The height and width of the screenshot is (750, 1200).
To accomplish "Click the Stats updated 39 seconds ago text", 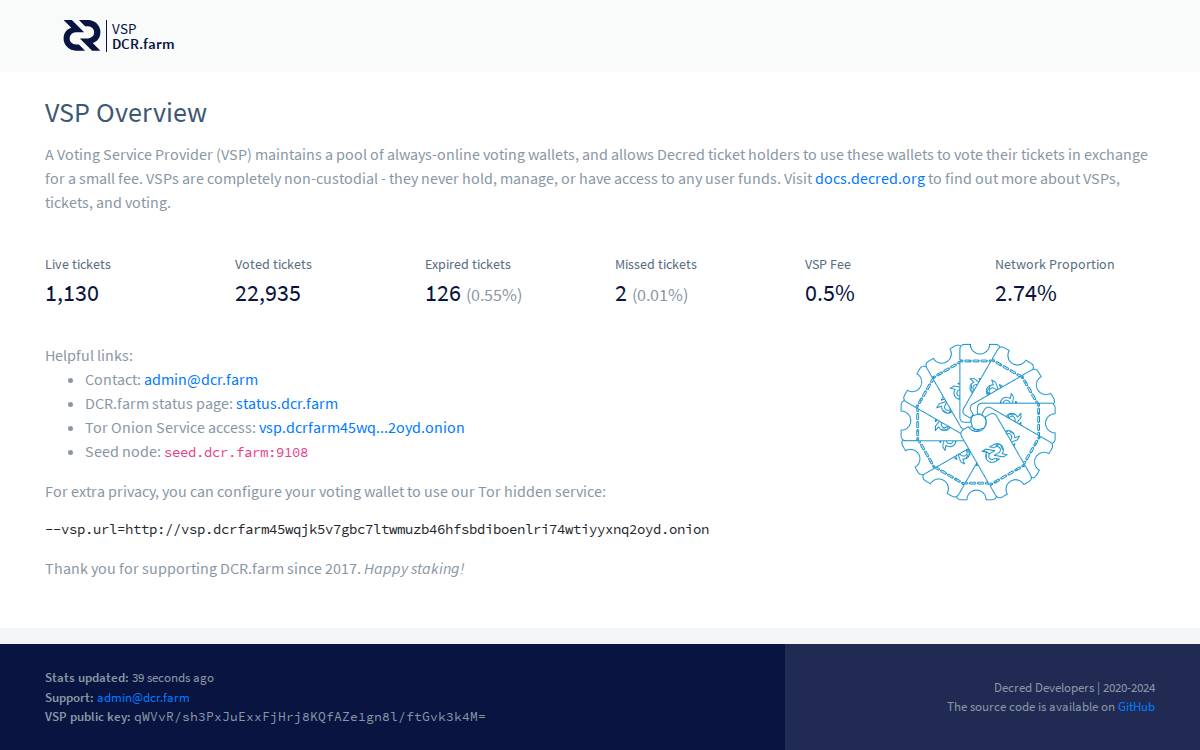I will (129, 677).
